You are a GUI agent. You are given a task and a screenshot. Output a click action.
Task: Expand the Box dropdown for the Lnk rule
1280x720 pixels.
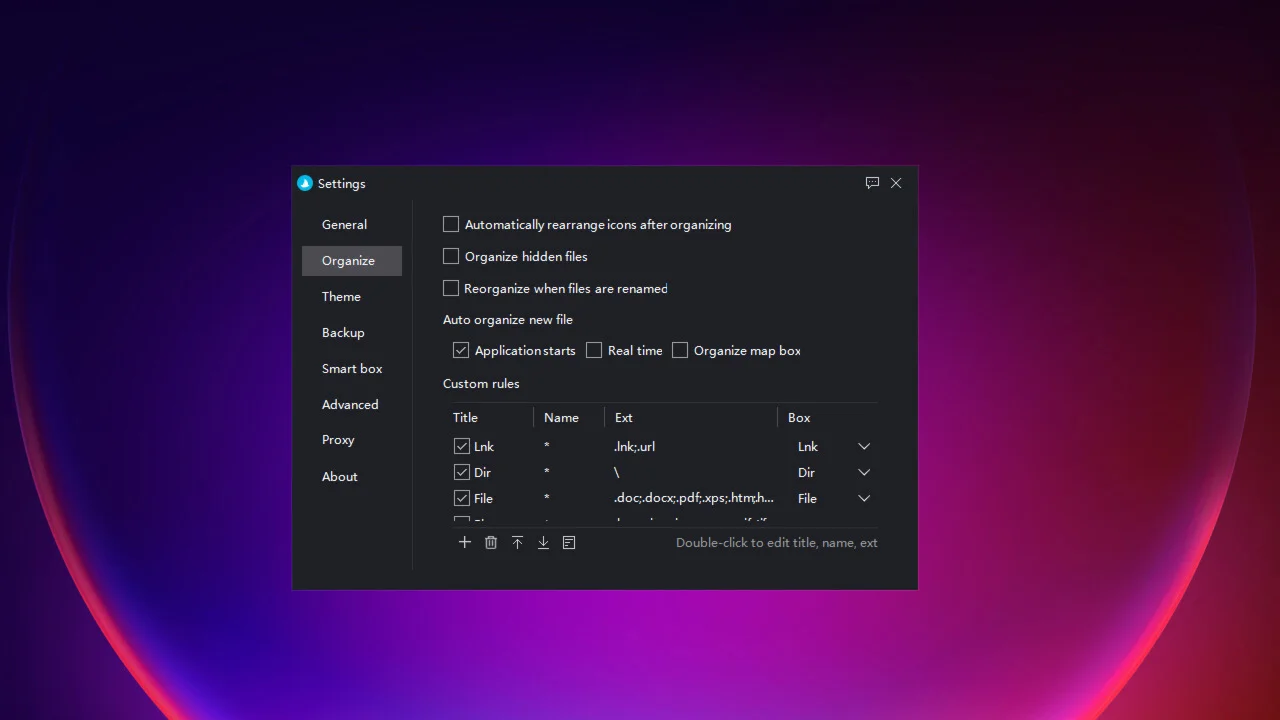click(834, 446)
